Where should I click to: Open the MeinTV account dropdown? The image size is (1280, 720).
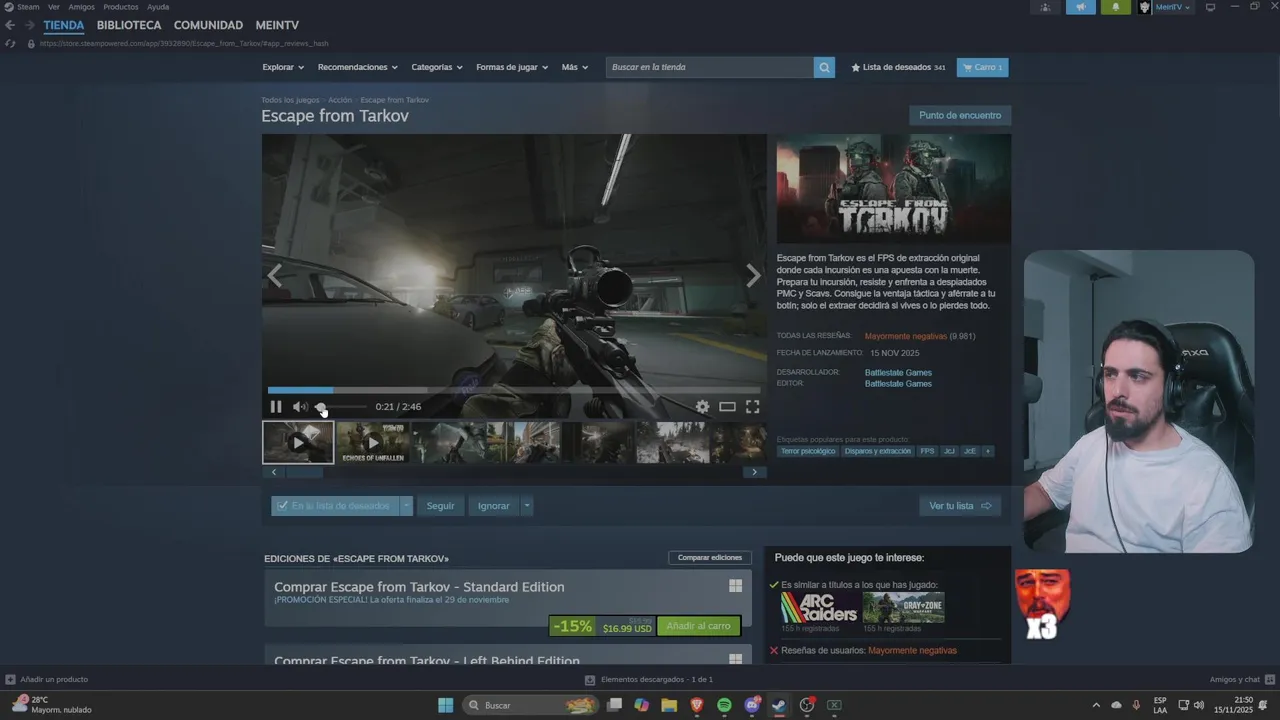coord(1172,7)
